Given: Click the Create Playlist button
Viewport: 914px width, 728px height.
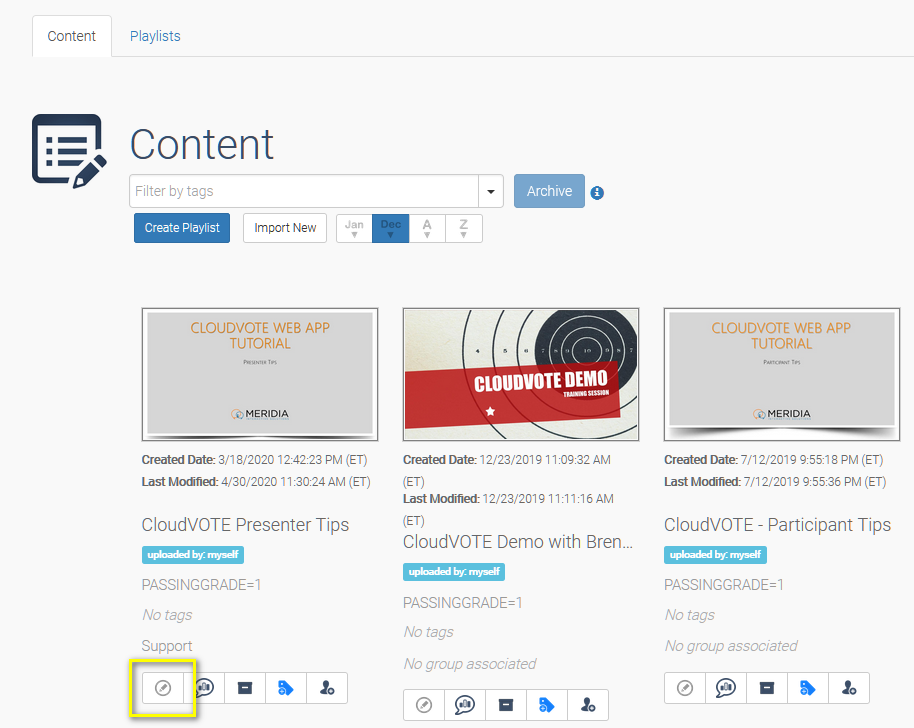Looking at the screenshot, I should 182,228.
